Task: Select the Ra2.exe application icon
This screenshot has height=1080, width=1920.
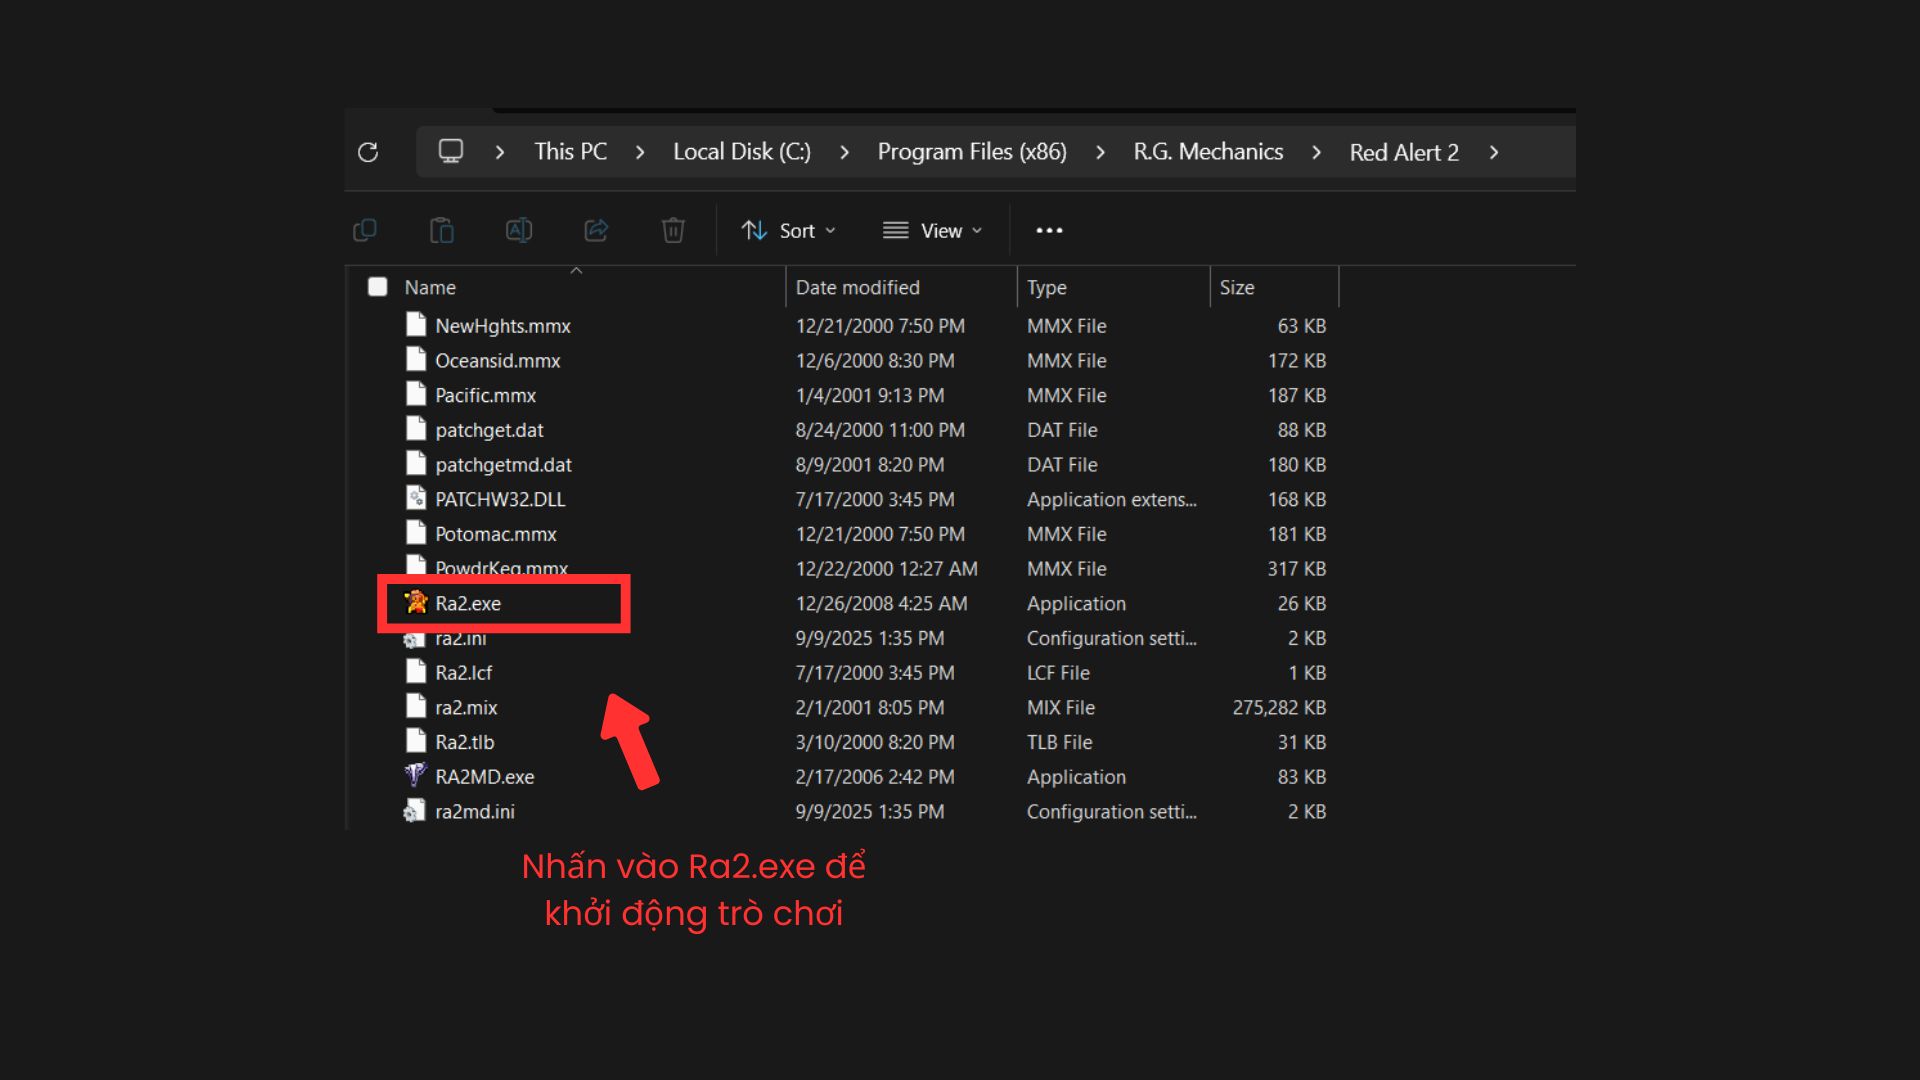Action: [416, 602]
